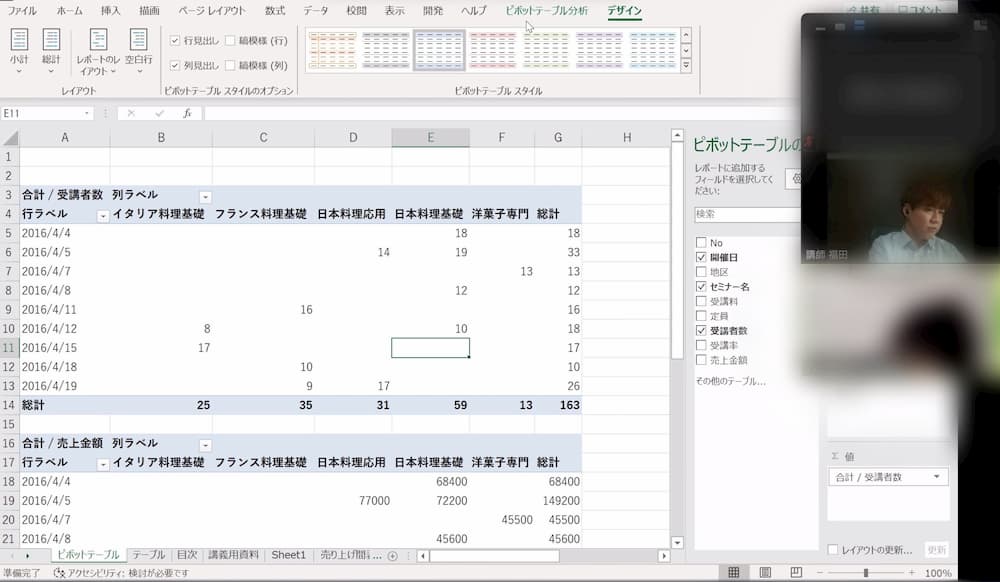Click the その他のテーブル... link
Image resolution: width=1000 pixels, height=582 pixels.
732,381
